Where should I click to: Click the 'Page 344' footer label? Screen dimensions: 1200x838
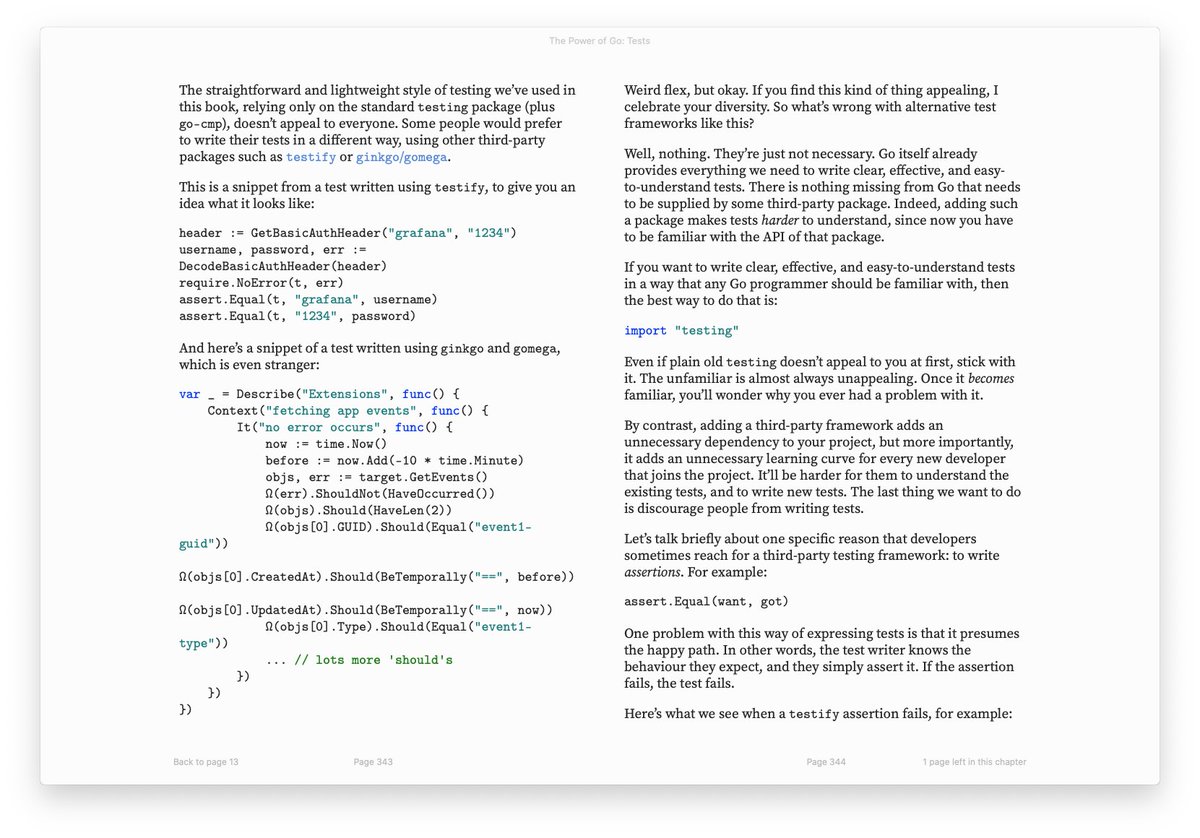[826, 762]
